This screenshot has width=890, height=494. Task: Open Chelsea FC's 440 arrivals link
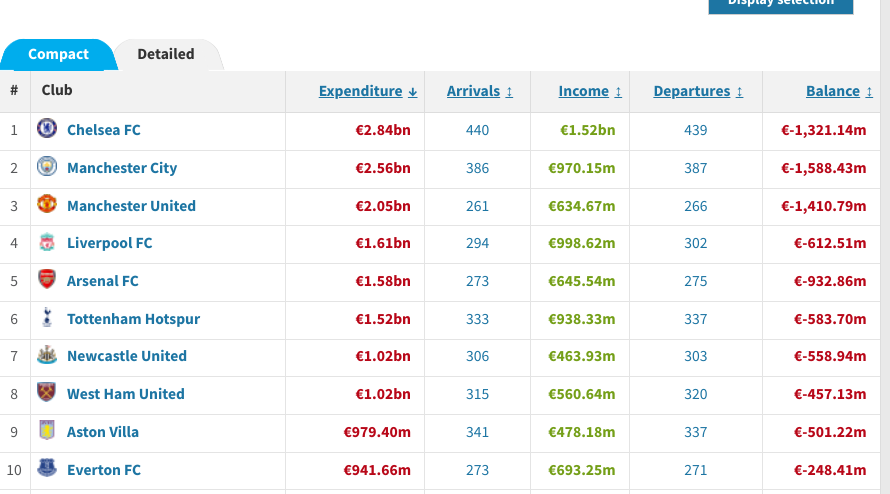tap(477, 130)
